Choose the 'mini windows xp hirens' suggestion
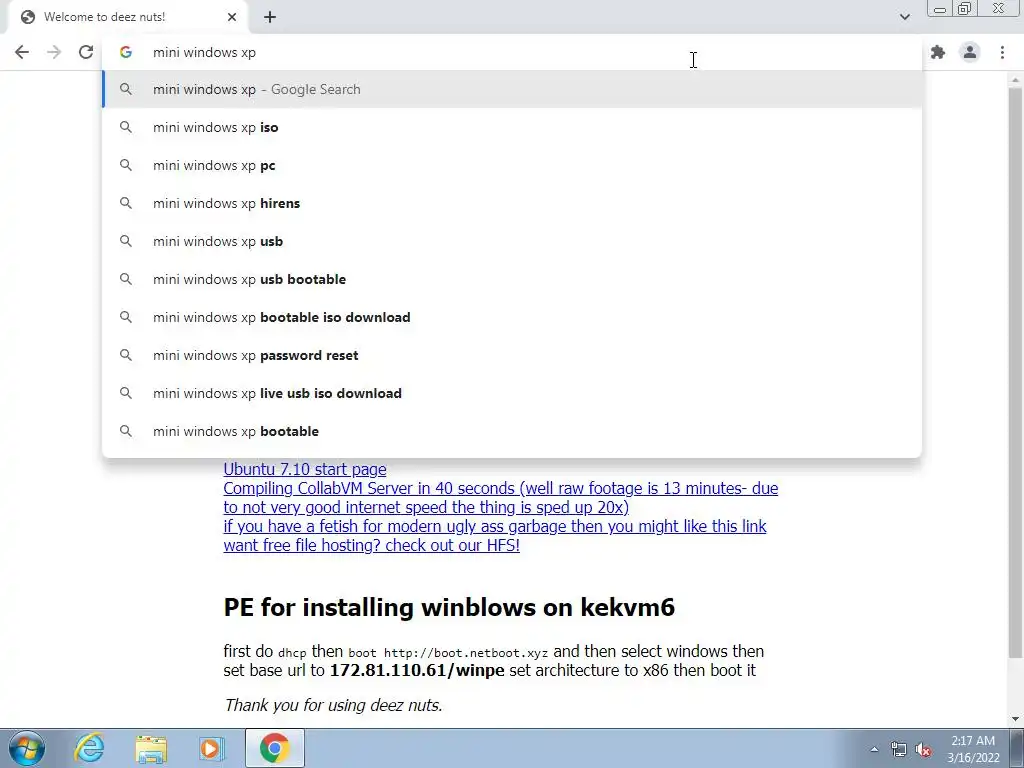 click(512, 203)
